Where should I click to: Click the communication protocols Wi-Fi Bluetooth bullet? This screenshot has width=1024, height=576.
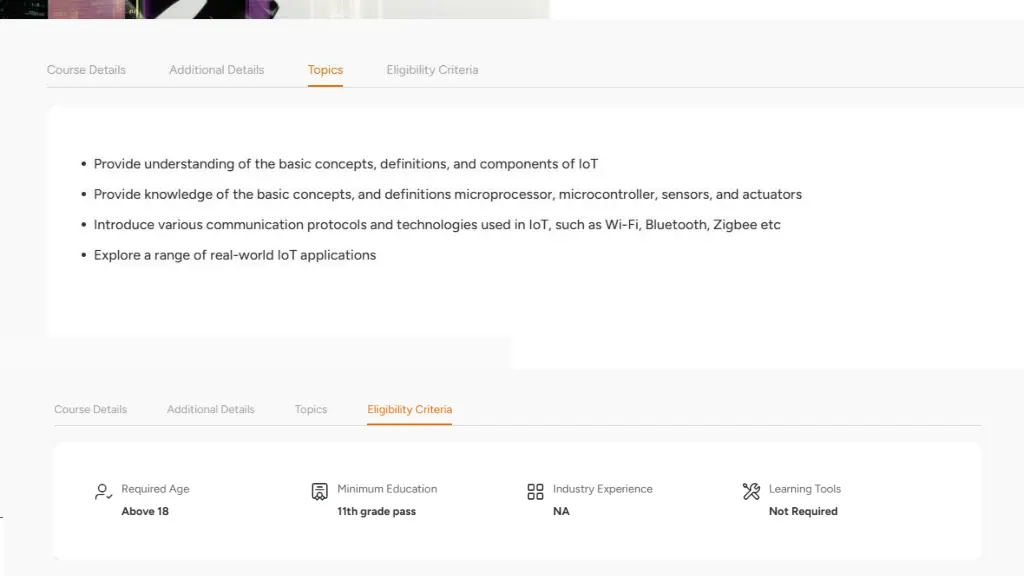point(437,225)
